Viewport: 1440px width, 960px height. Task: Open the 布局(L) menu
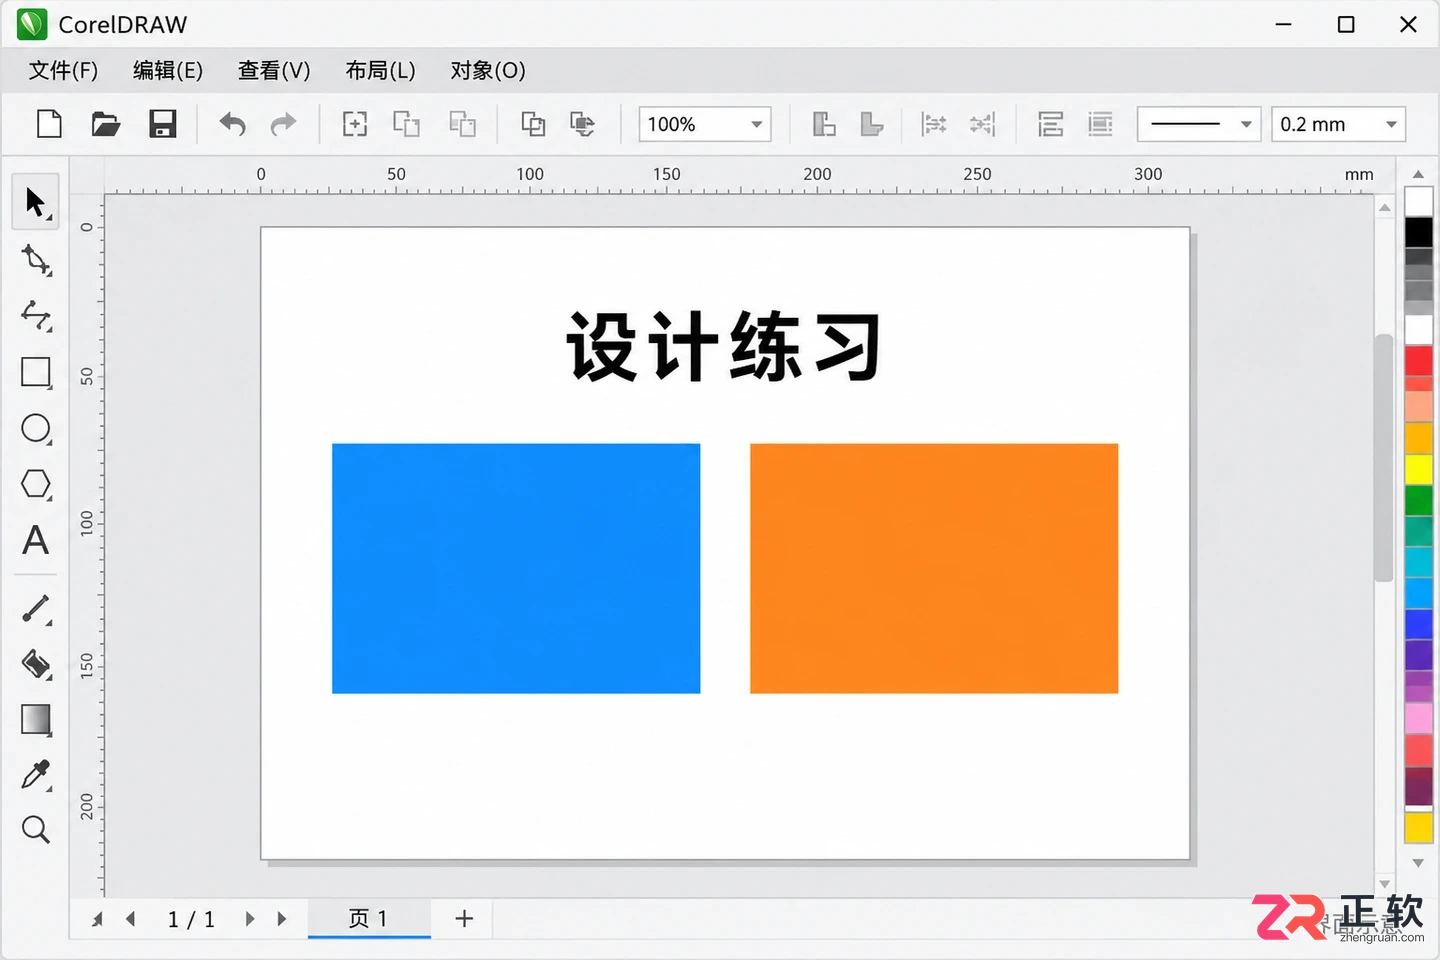[x=380, y=71]
